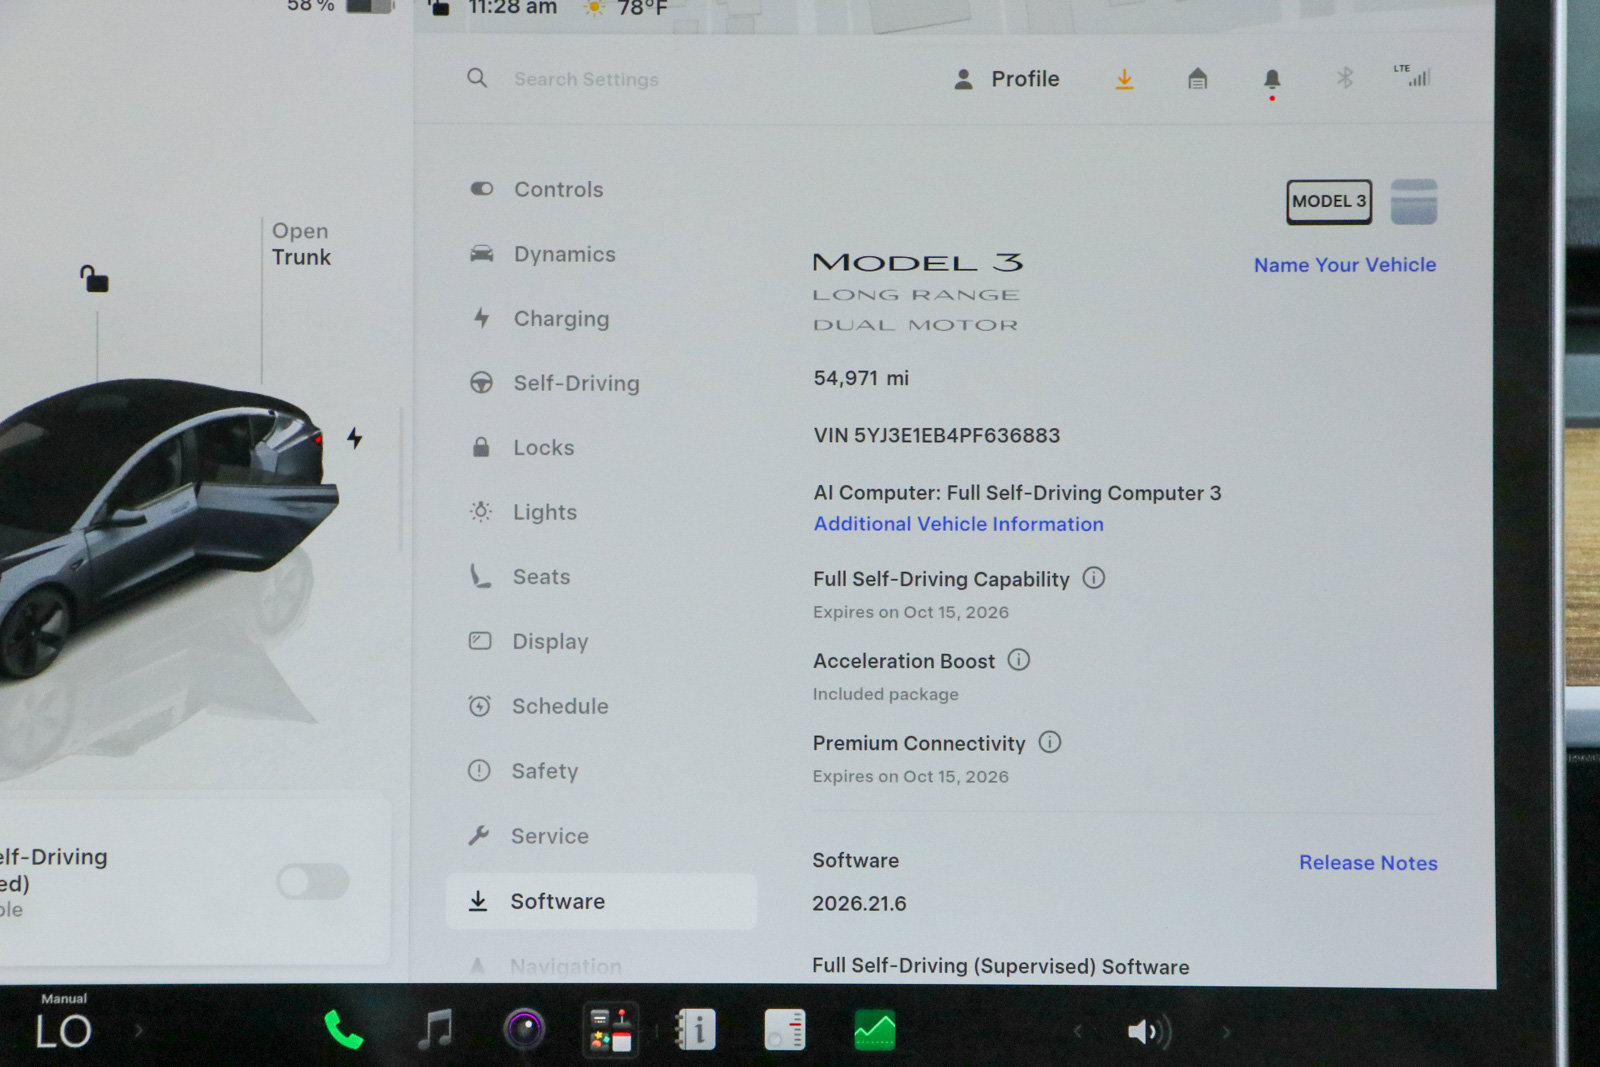Select the blue-gray vehicle color swatch
This screenshot has width=1600, height=1067.
[1414, 202]
